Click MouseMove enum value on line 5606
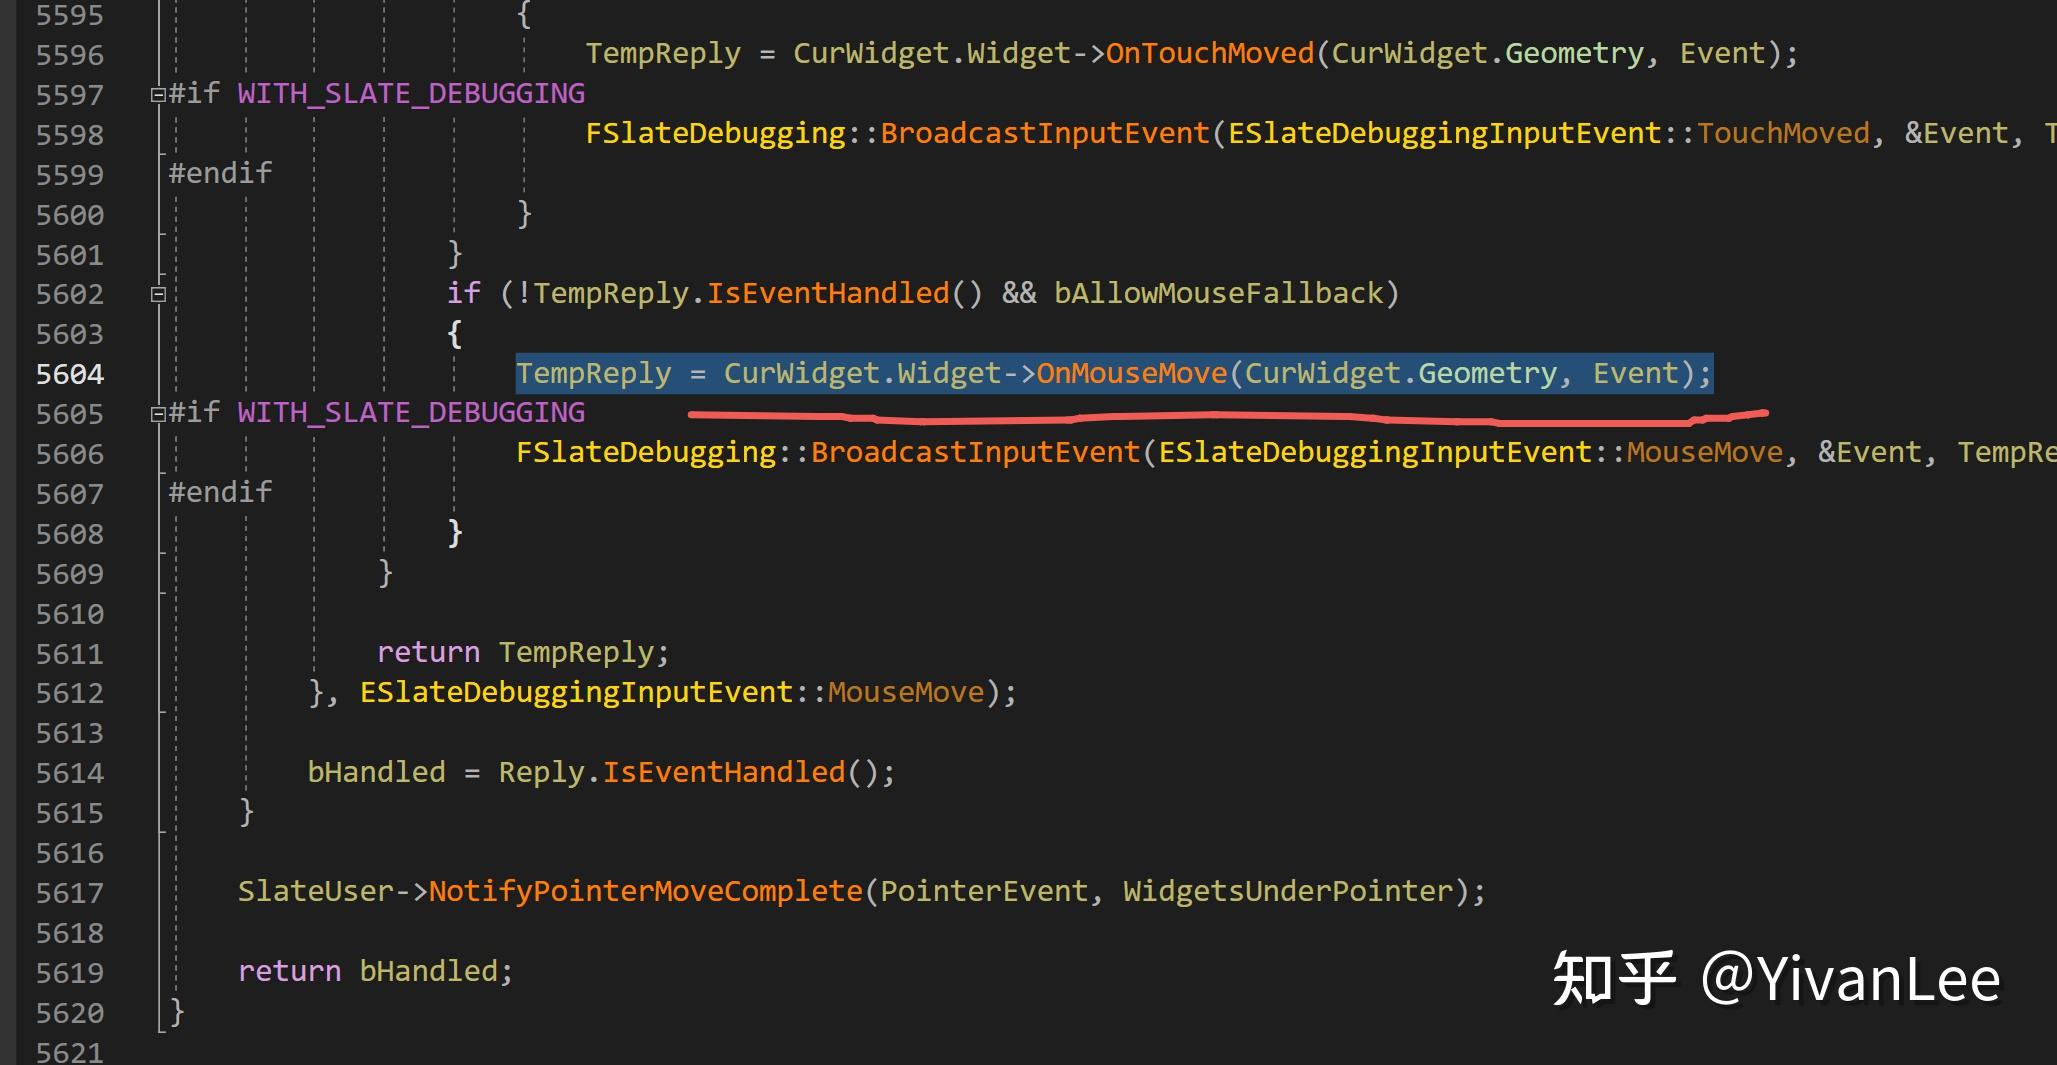 [1705, 453]
